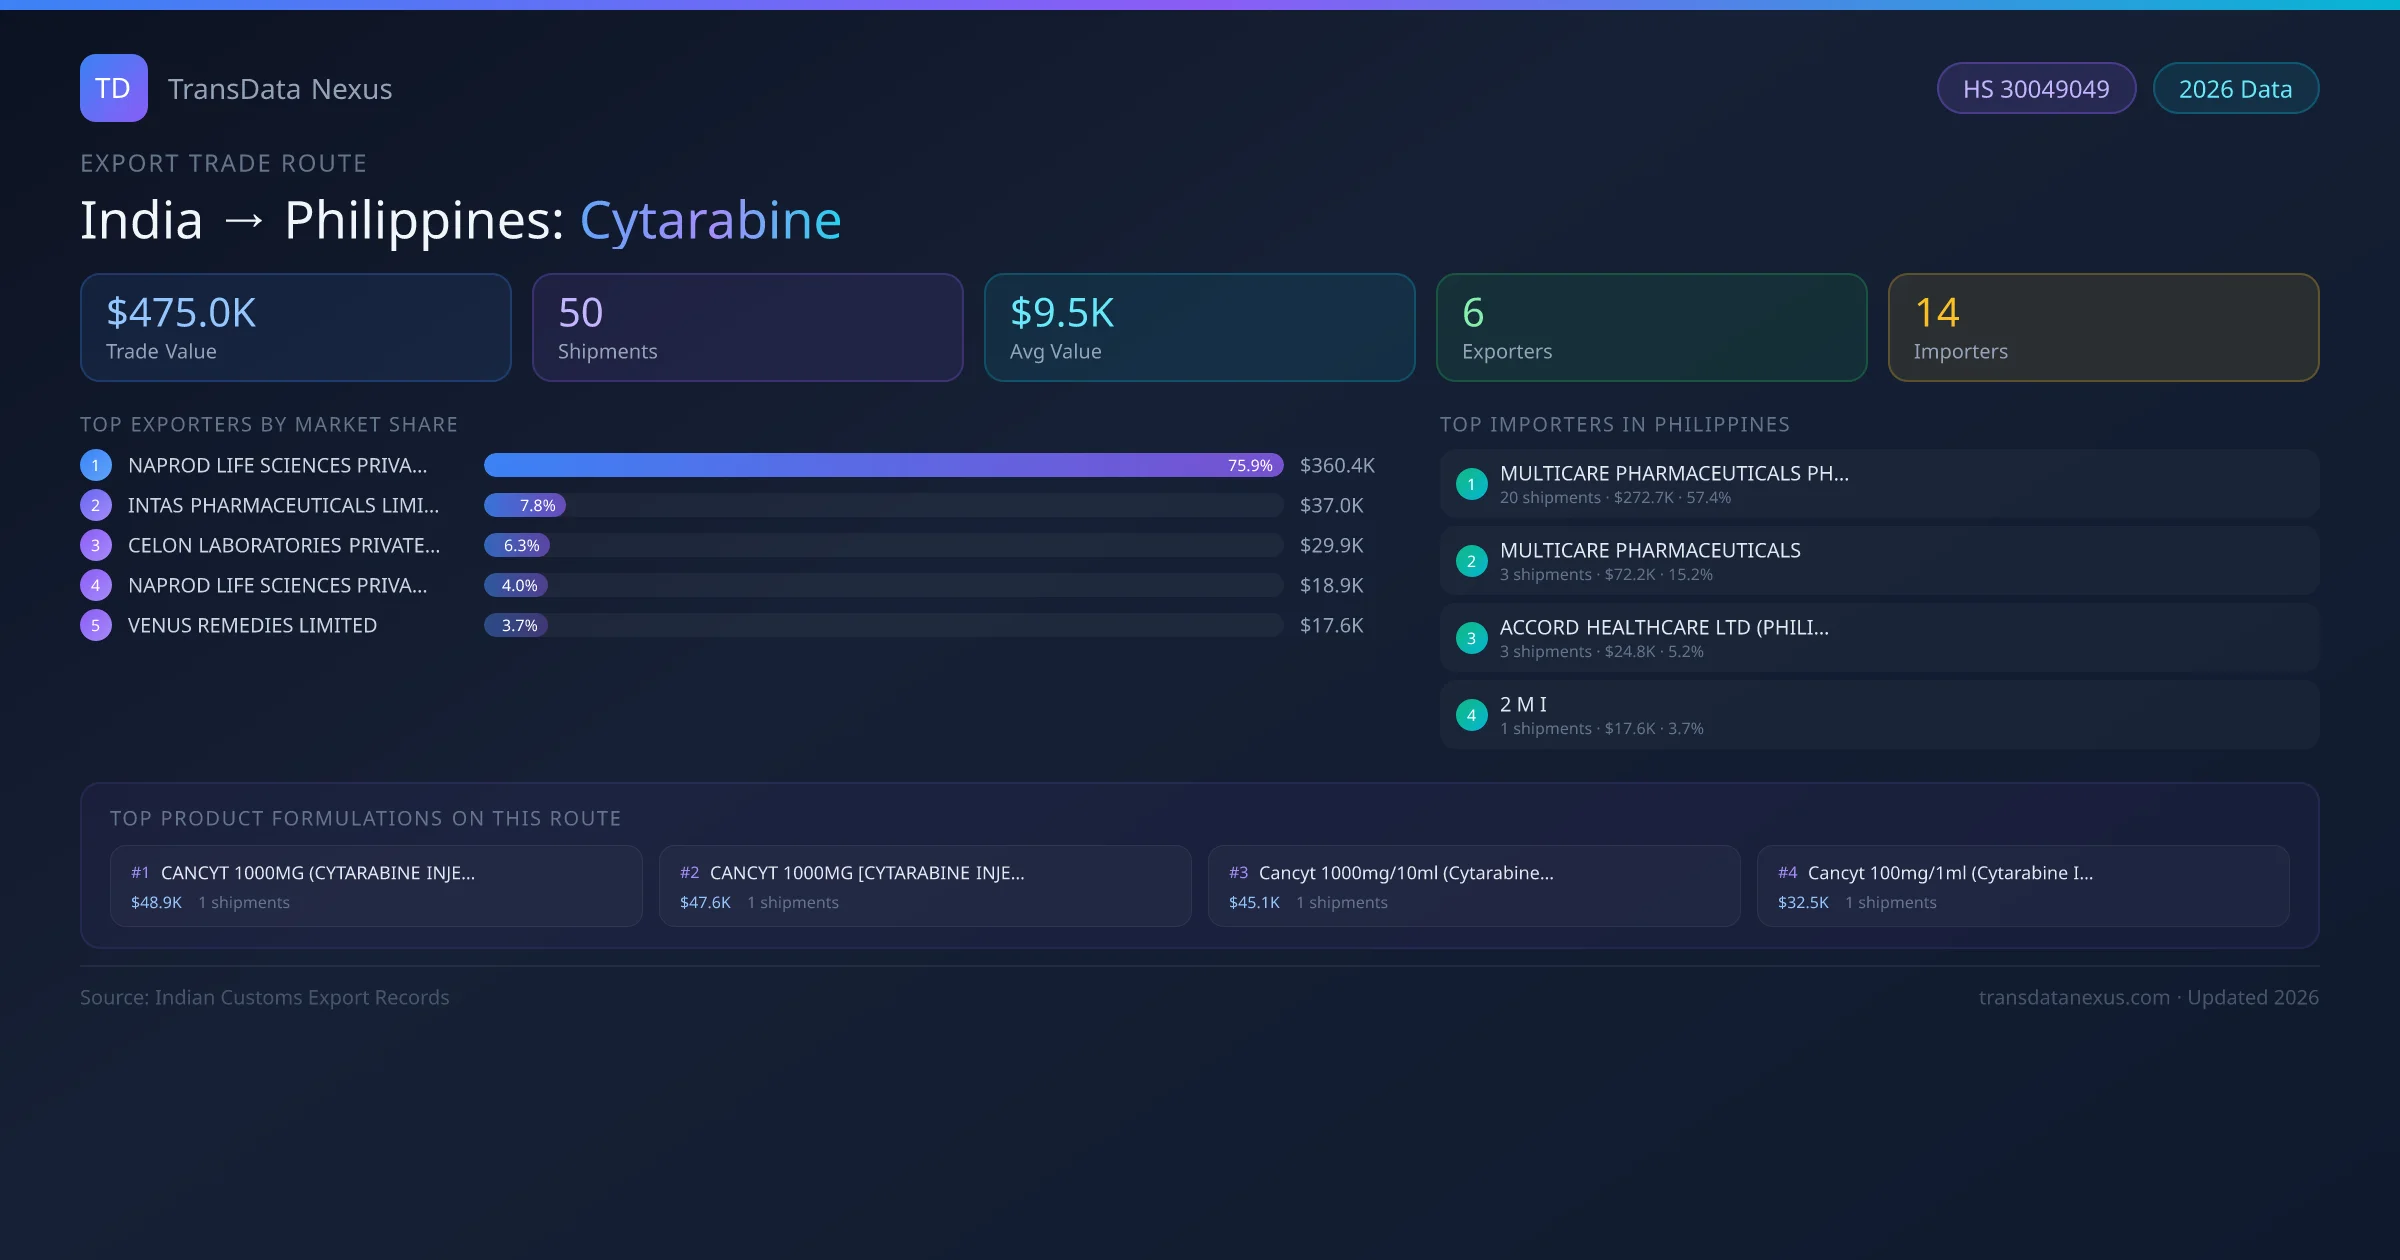Click the 75.9% market share bar
The height and width of the screenshot is (1260, 2400).
pyautogui.click(x=883, y=465)
